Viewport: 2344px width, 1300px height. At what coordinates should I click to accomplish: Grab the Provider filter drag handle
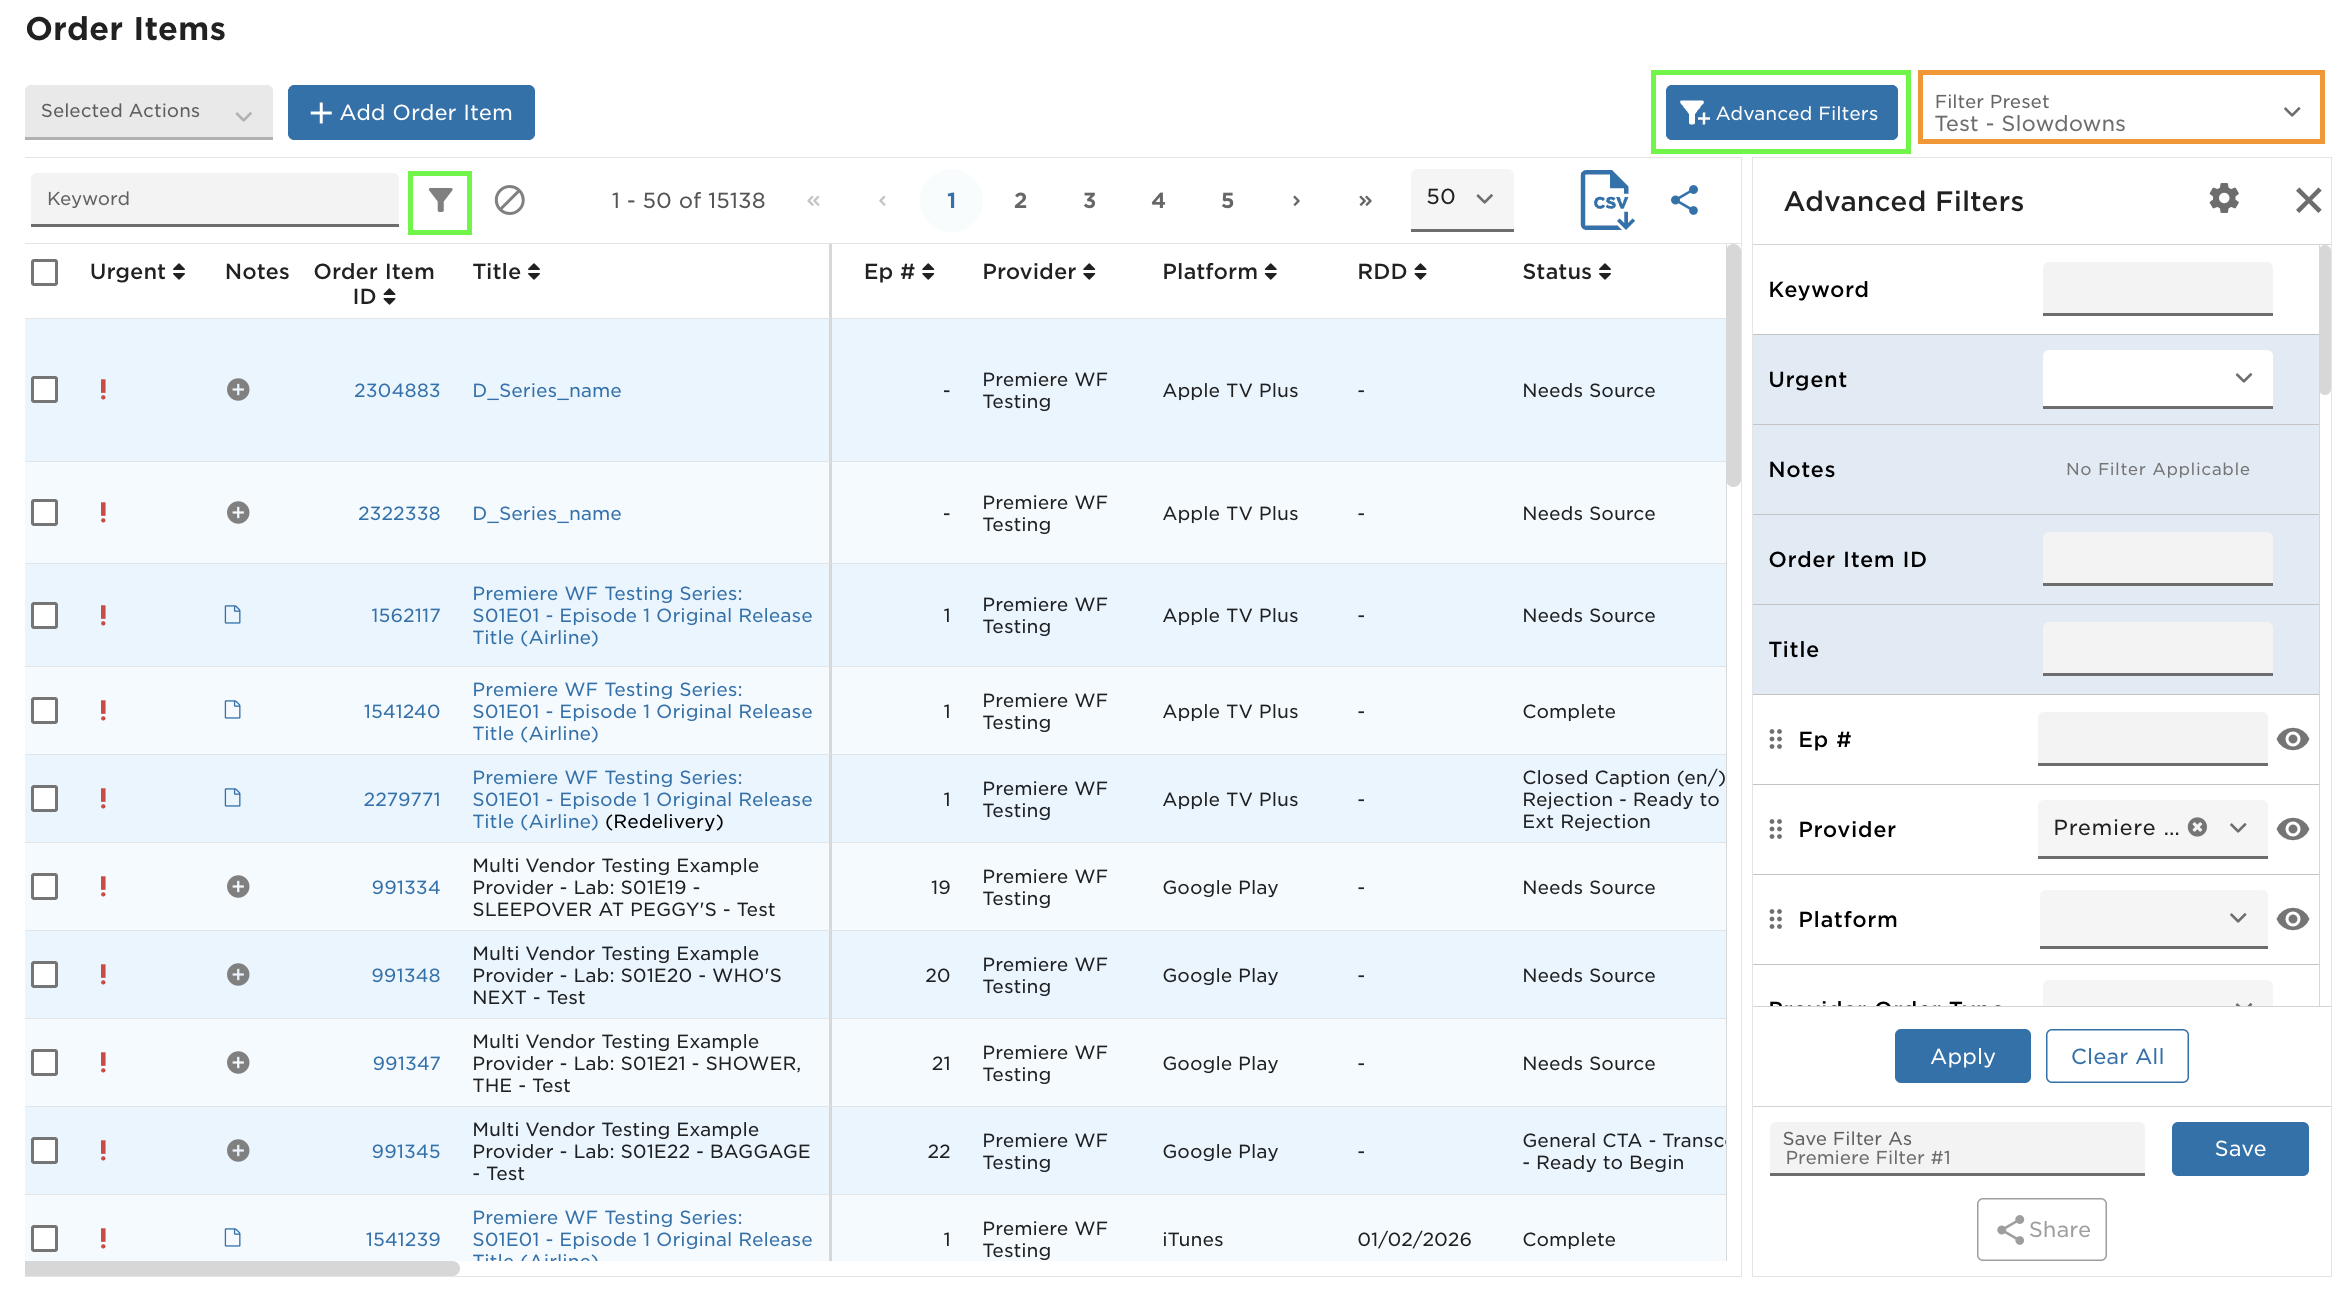tap(1776, 829)
